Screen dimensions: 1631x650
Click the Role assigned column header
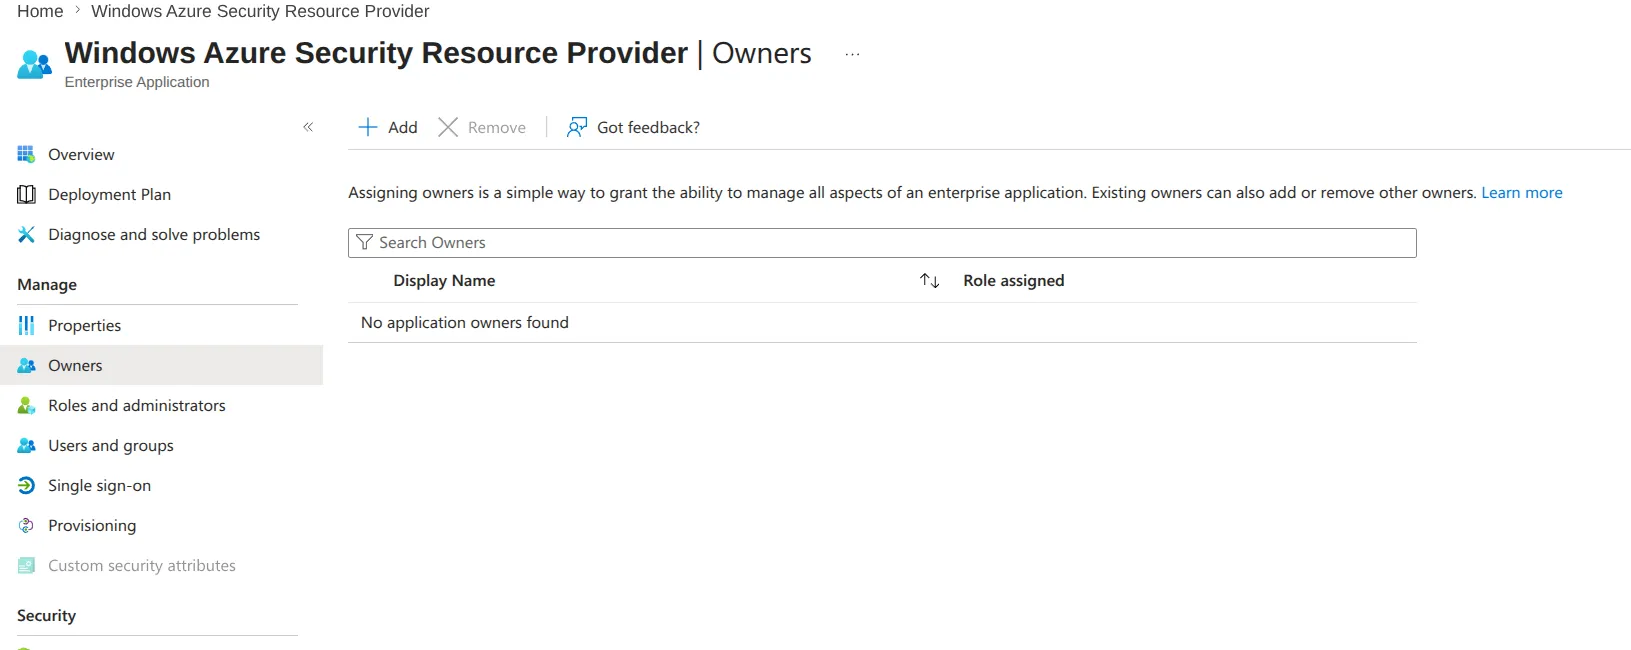pyautogui.click(x=1013, y=281)
